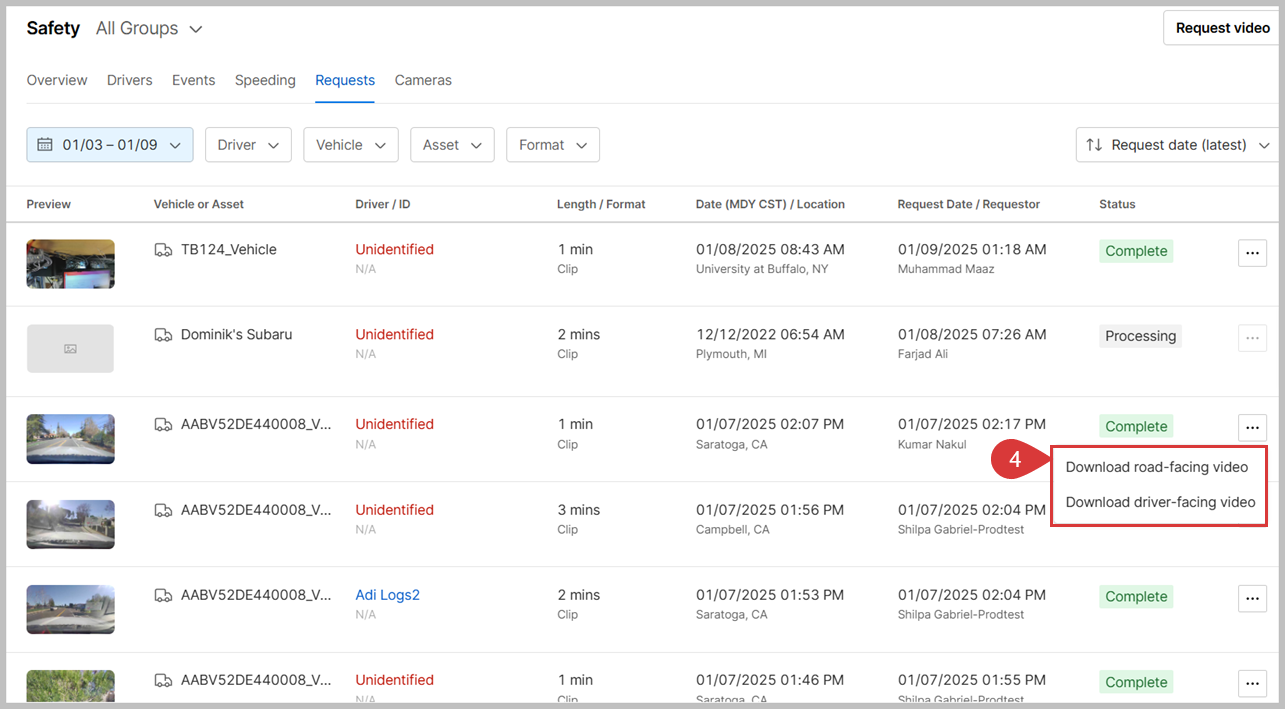The image size is (1285, 709).
Task: Open three-dot menu for TB124_Vehicle row
Action: click(x=1252, y=253)
